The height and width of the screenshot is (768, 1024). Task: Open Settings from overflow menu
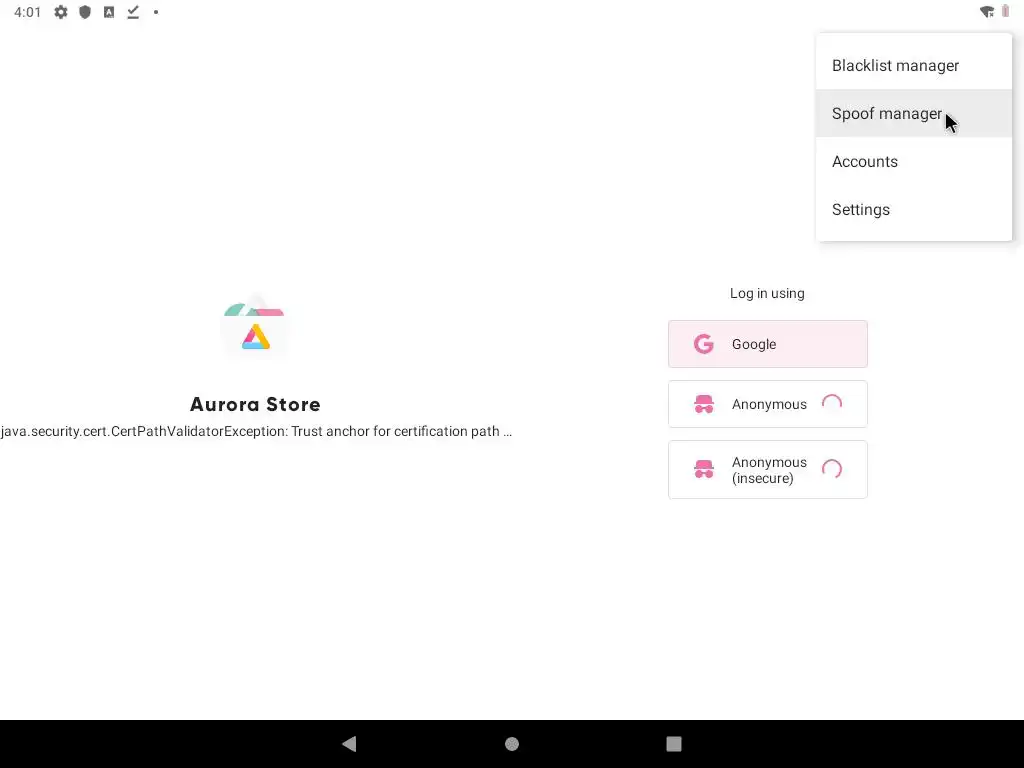(x=914, y=210)
